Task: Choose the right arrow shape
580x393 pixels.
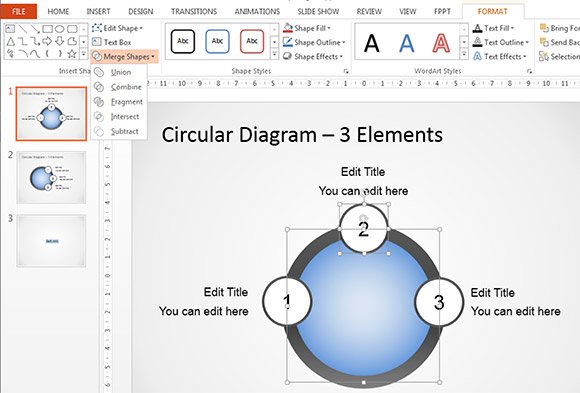Action: point(47,41)
